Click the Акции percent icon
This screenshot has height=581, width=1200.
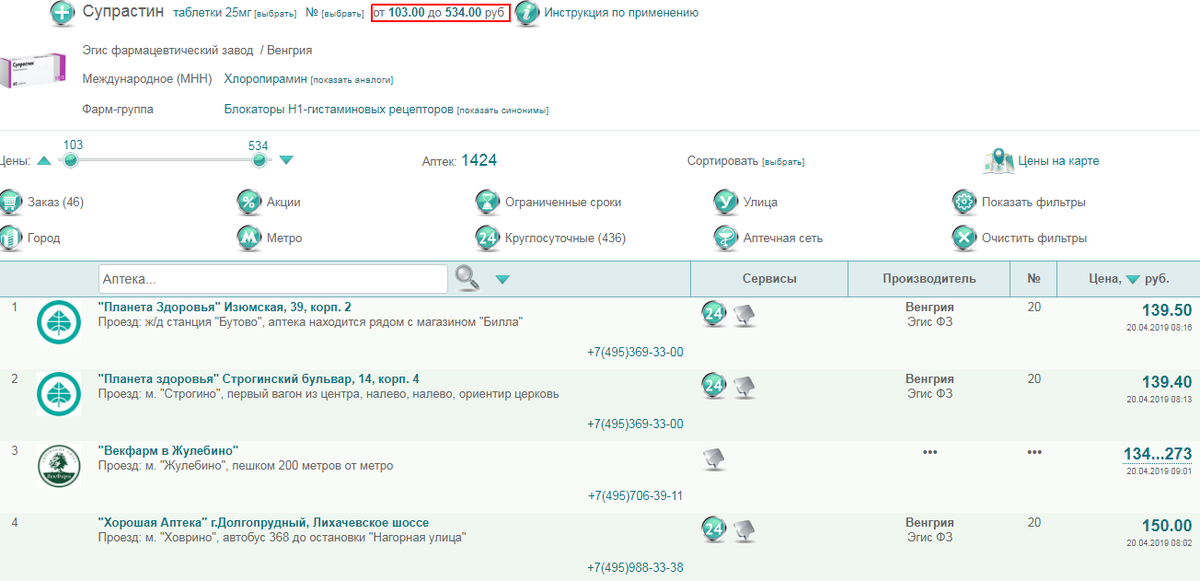249,202
